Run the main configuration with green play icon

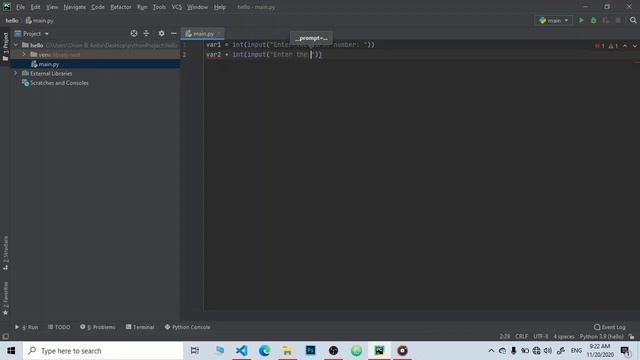pos(581,20)
